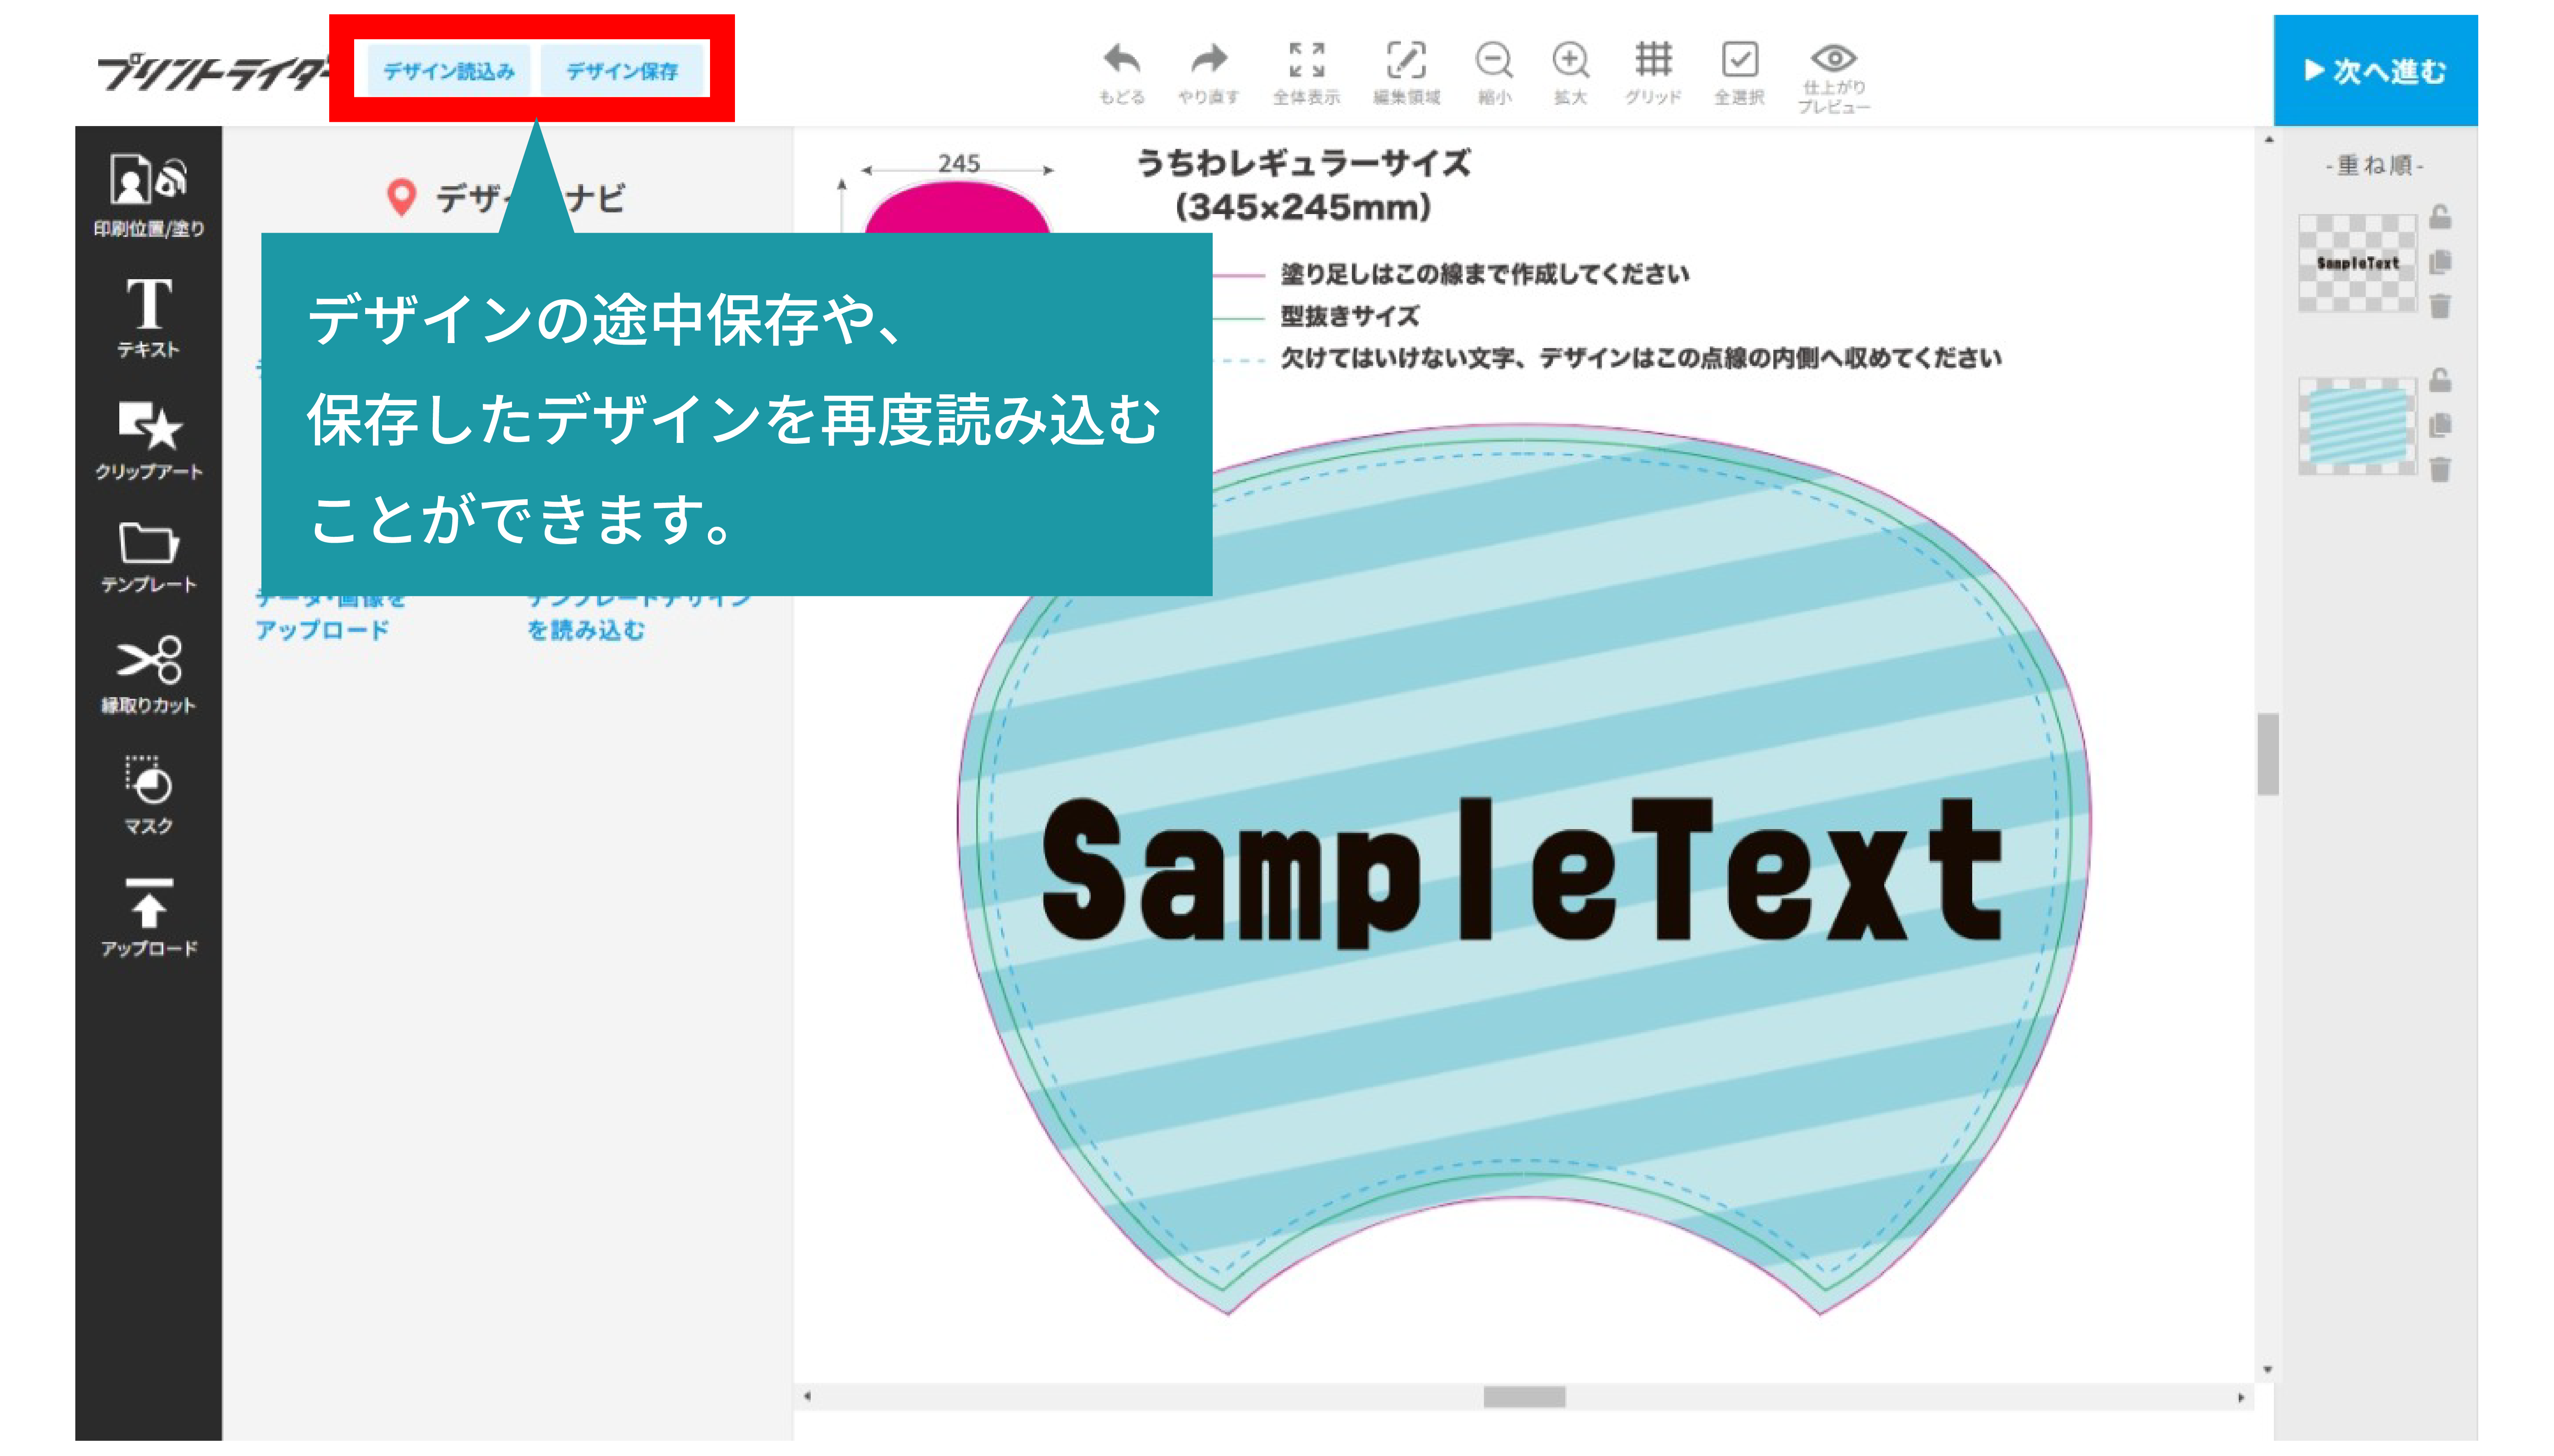Toggle lock on SampleText layer

[2440, 217]
